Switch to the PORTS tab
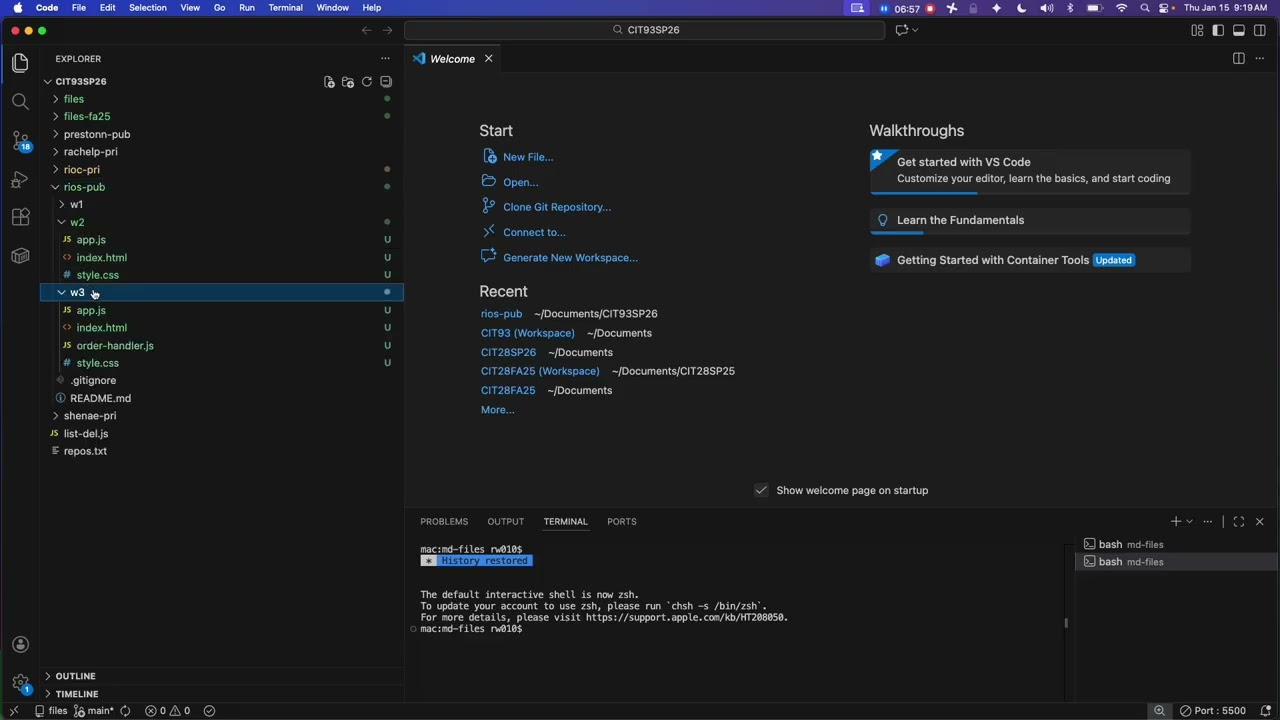Screen dimensions: 1280x720 coord(621,522)
